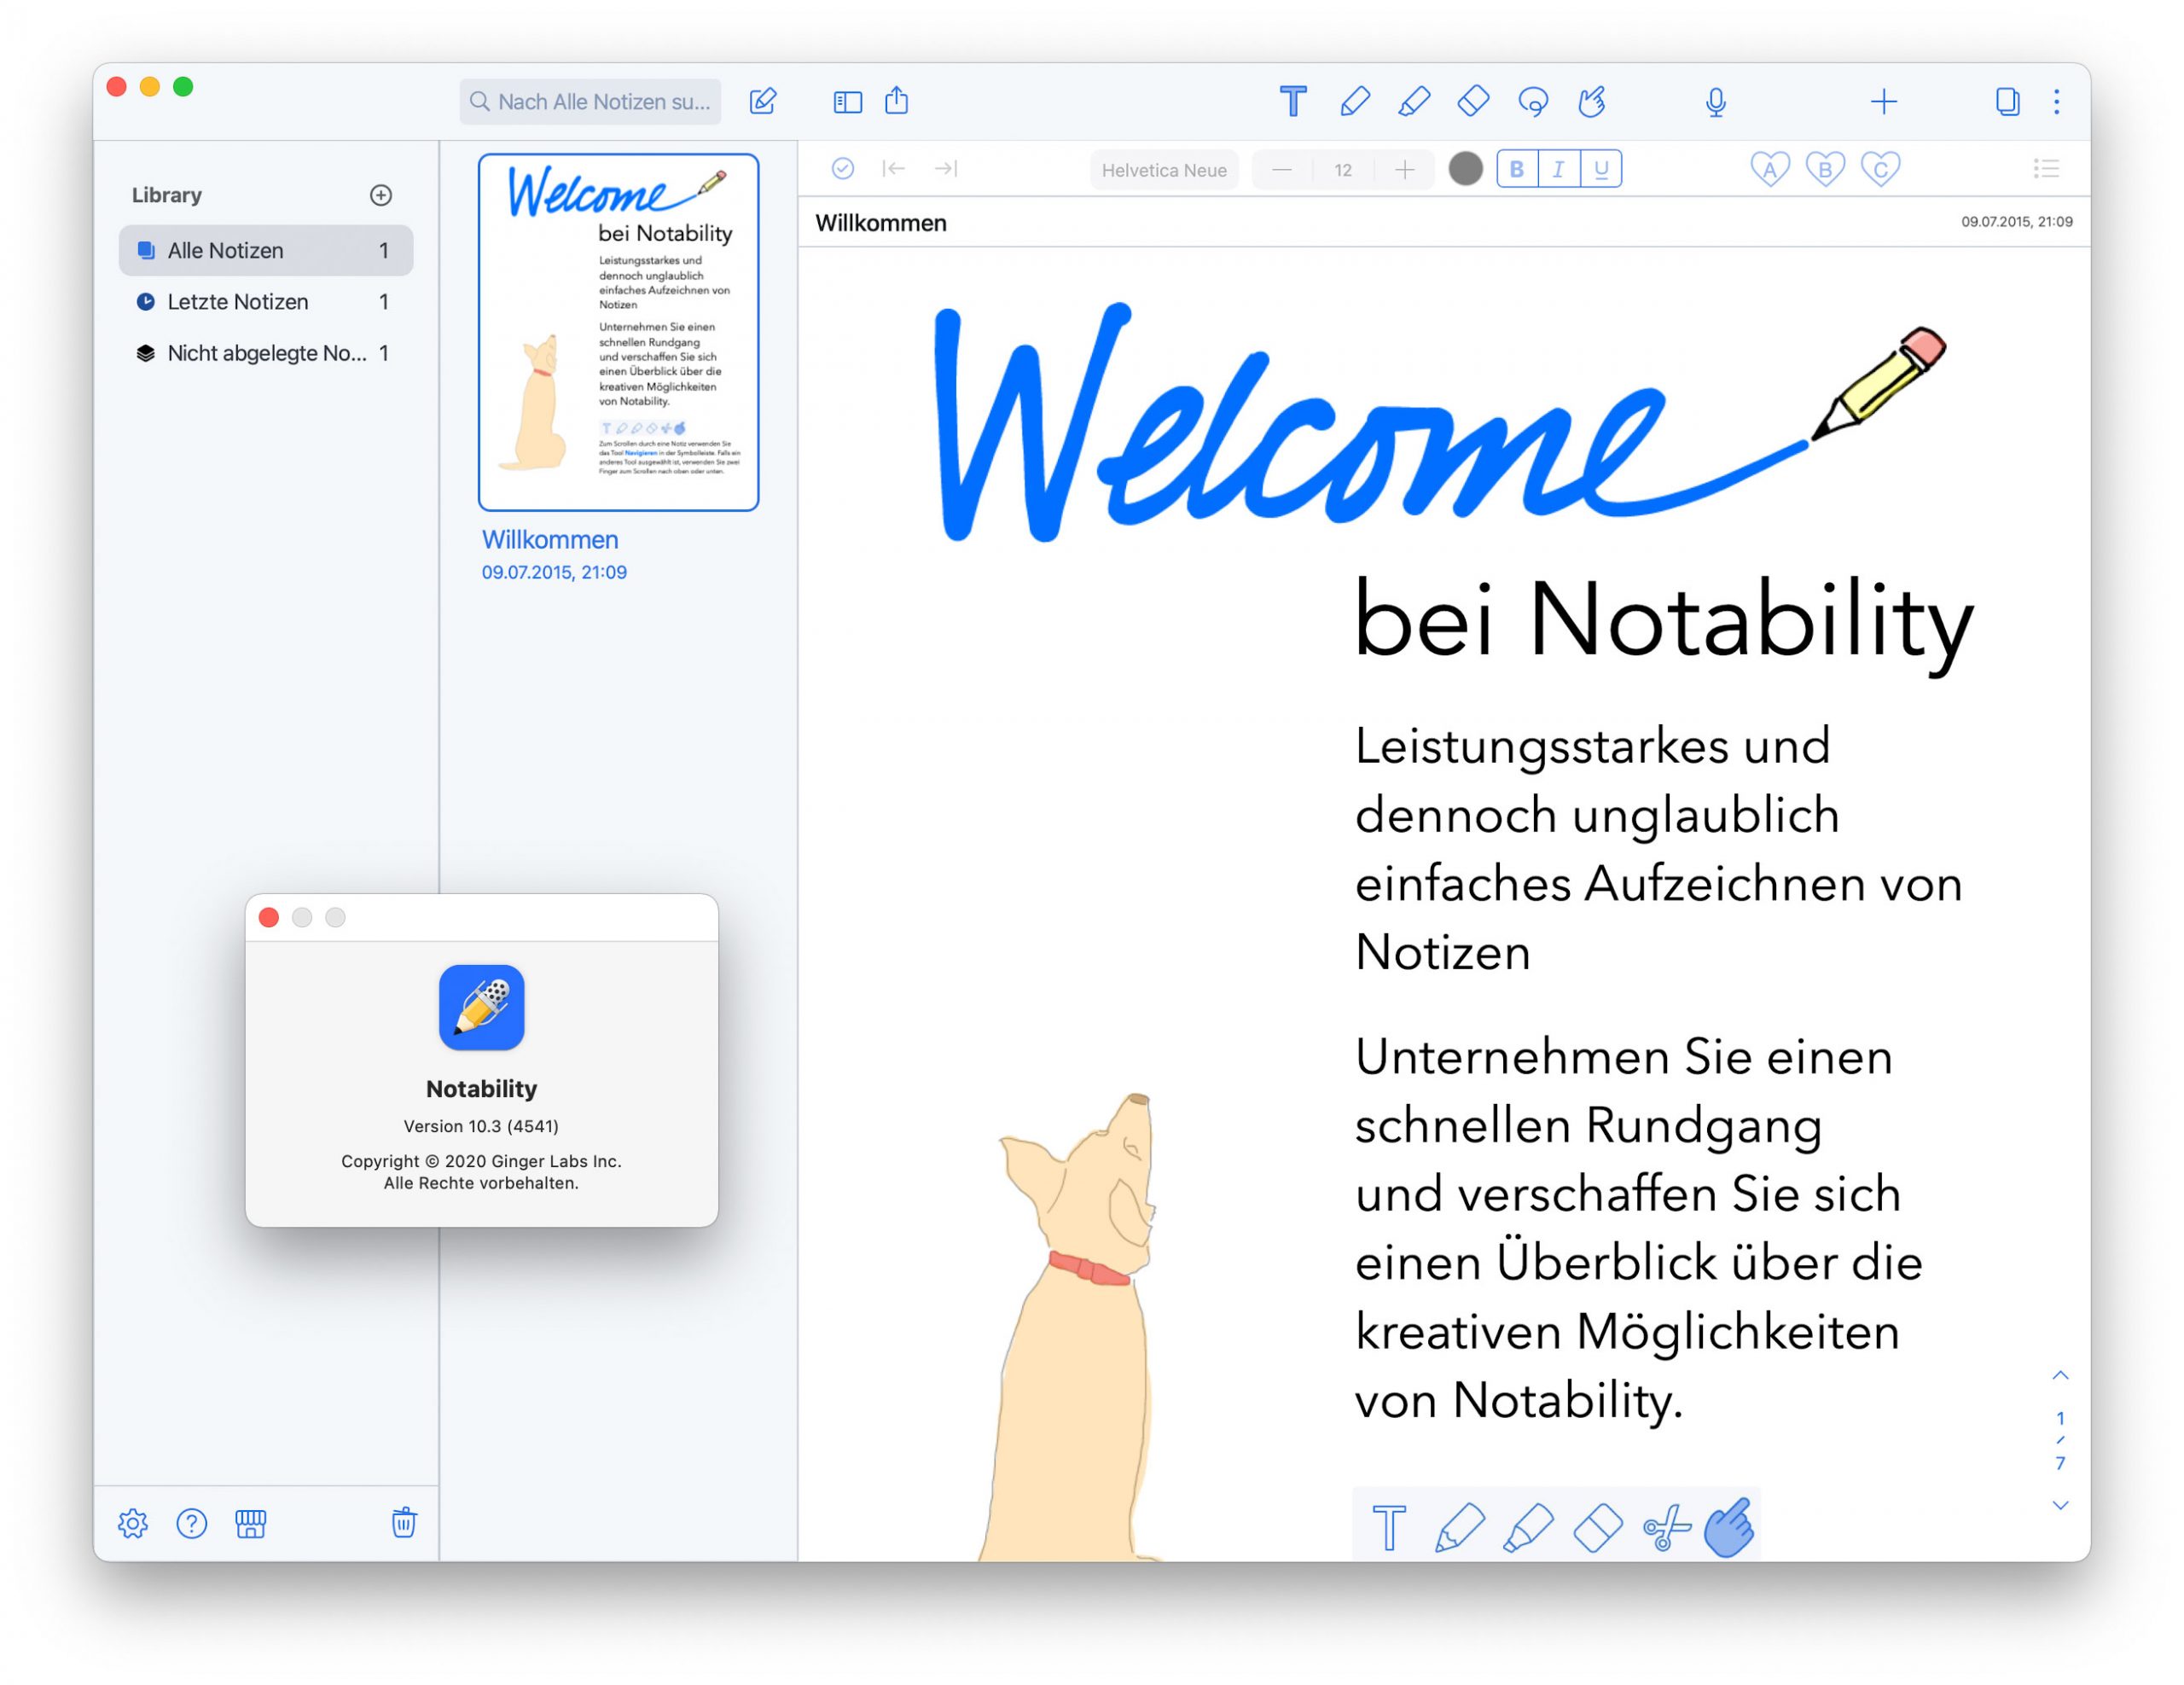Click the Notability app icon in about dialog
This screenshot has height=1685, width=2184.
[481, 1007]
